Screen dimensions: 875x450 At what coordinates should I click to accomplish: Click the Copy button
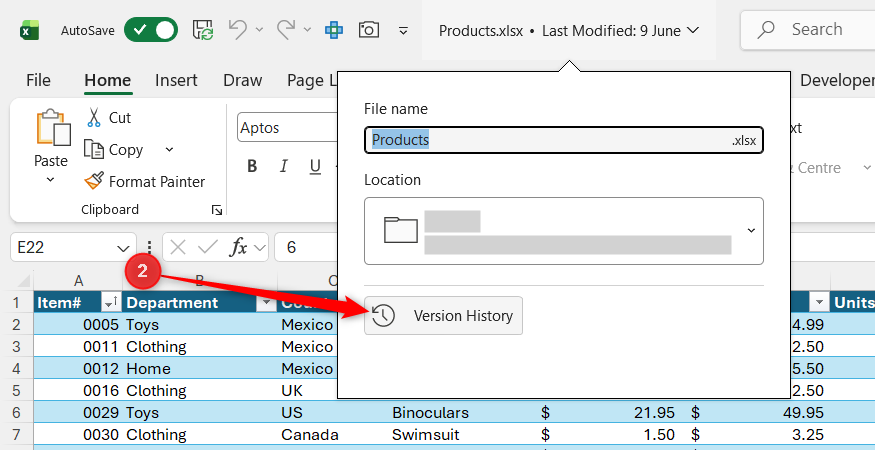(x=114, y=150)
